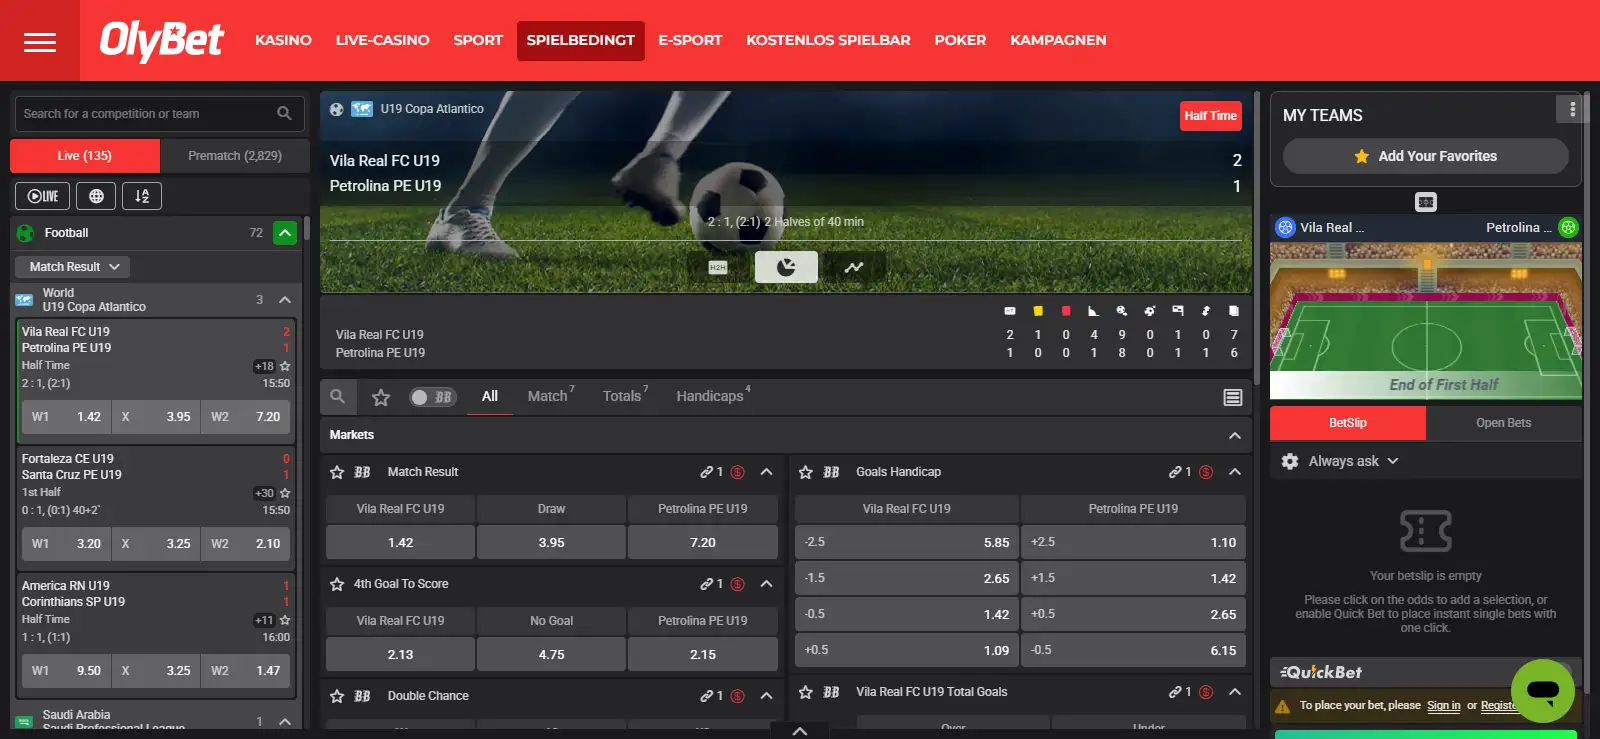The image size is (1600, 739).
Task: Bet on Draw at 3.95 in Match Result
Action: coord(552,542)
